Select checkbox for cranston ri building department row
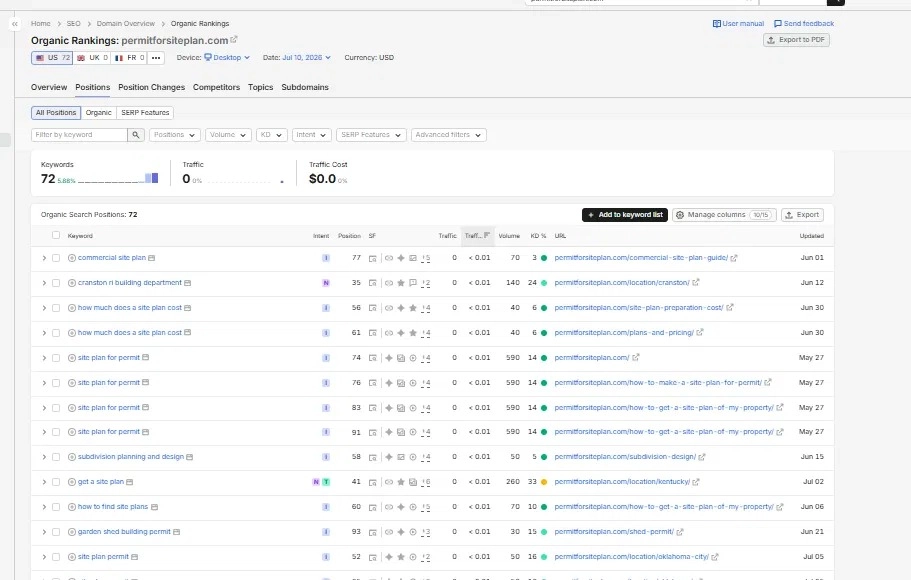 pos(56,283)
